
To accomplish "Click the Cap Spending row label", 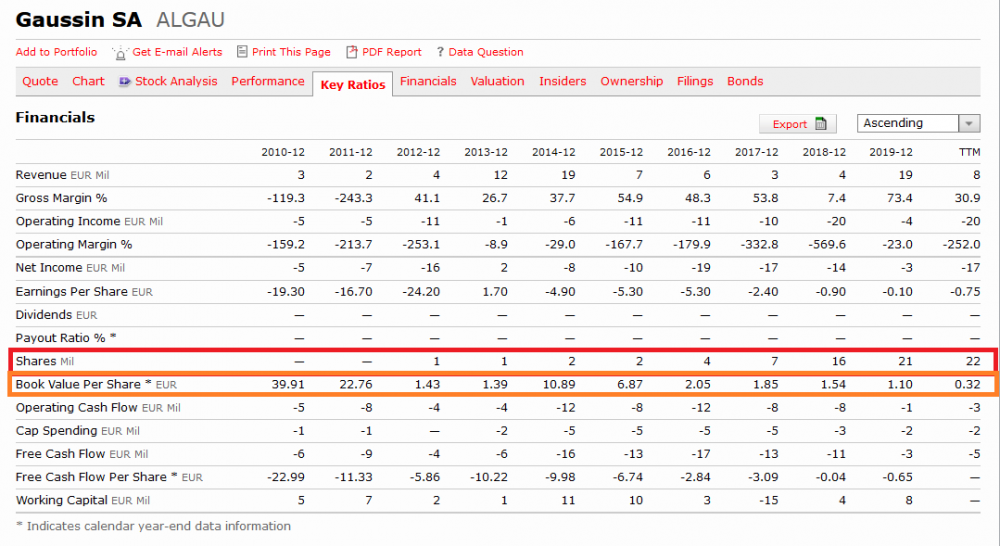I will [x=78, y=431].
